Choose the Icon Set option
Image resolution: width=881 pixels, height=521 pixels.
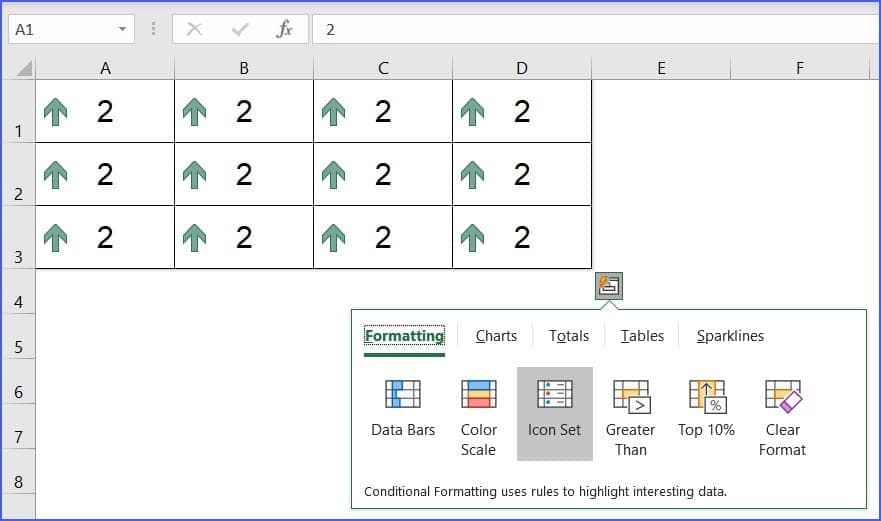pyautogui.click(x=555, y=414)
